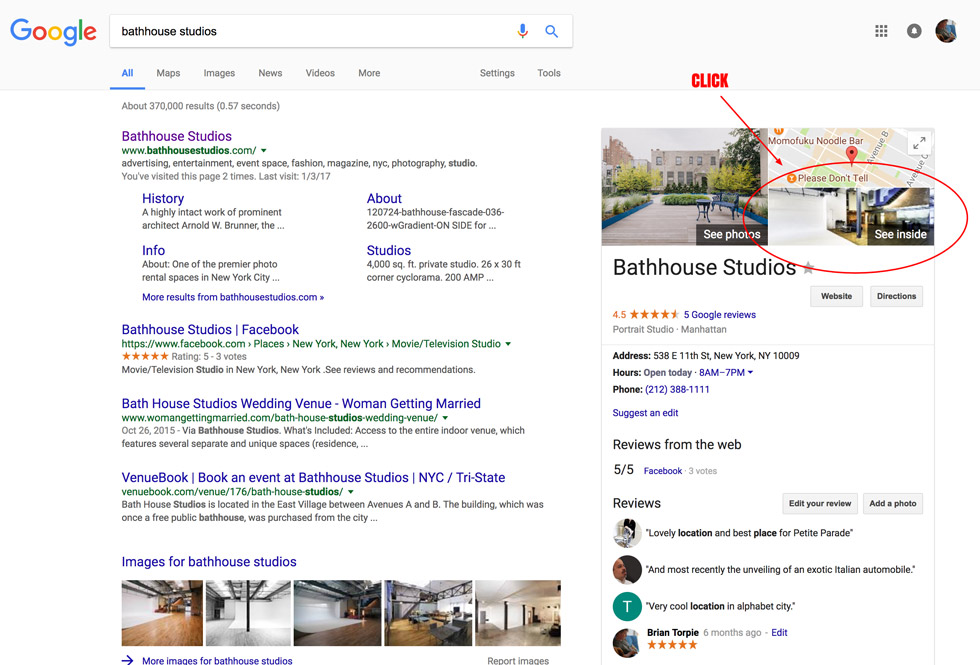Click the Add a photo button
This screenshot has width=980, height=665.
(892, 504)
